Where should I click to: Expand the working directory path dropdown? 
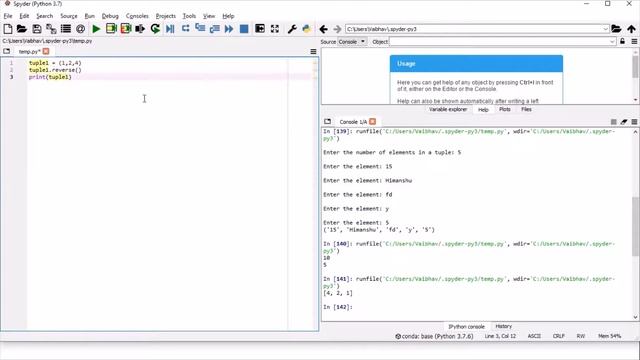pyautogui.click(x=605, y=29)
